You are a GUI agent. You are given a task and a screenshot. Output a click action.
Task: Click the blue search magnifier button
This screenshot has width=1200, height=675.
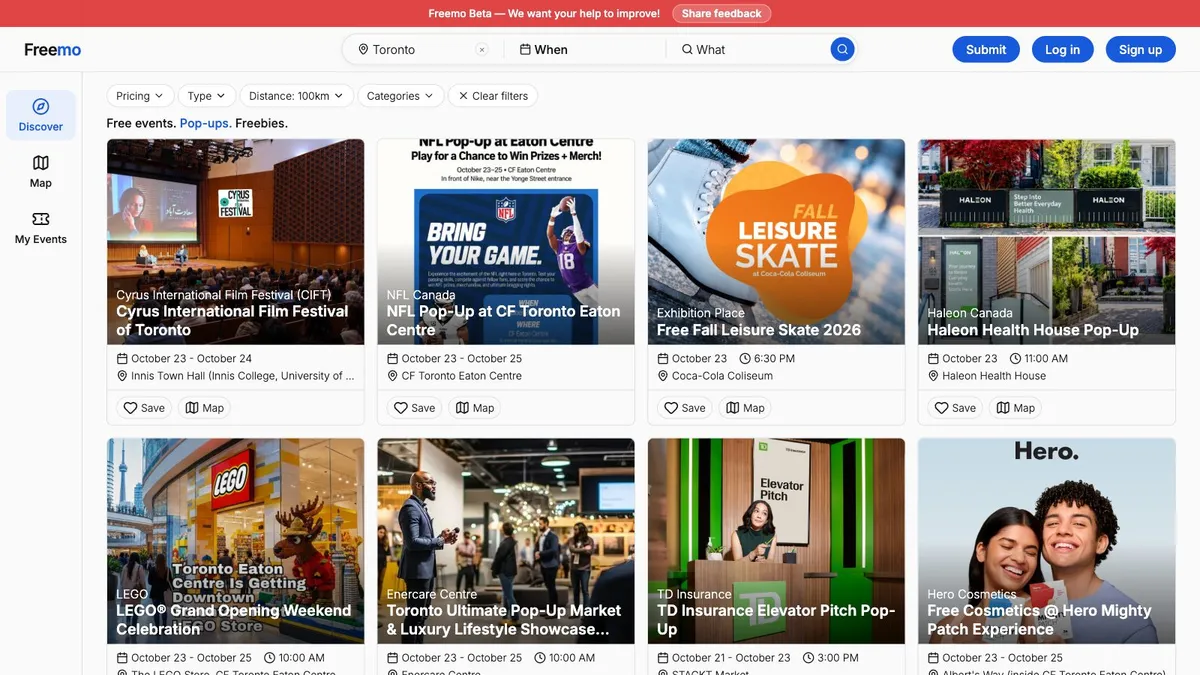tap(842, 49)
